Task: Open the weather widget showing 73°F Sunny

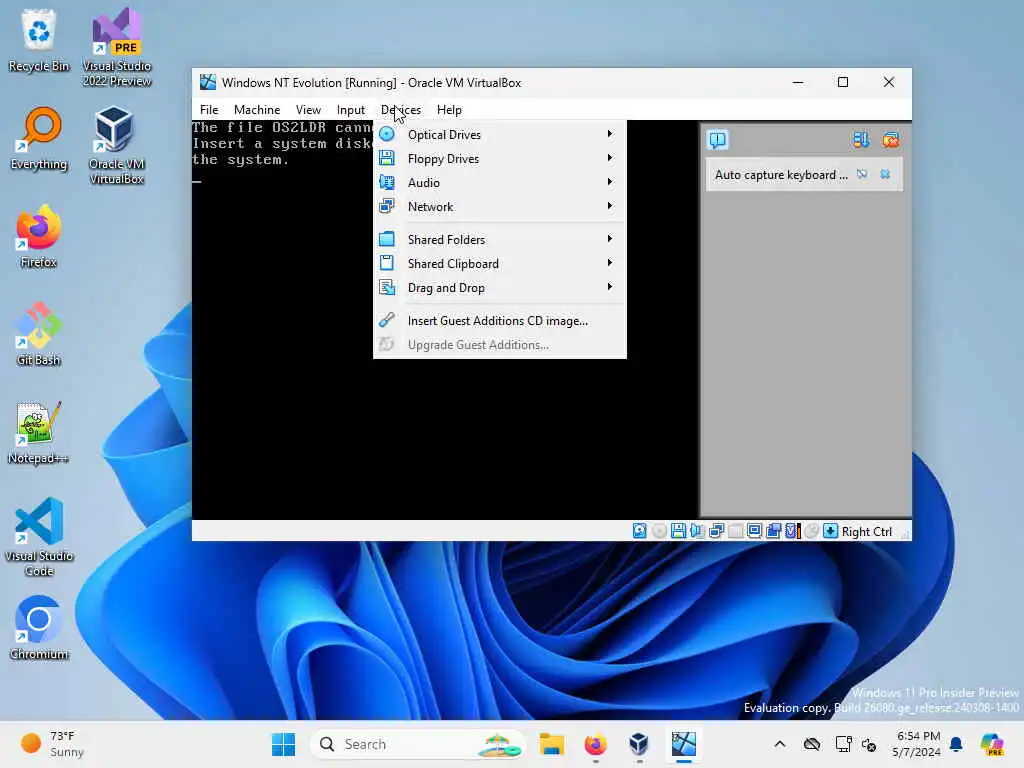Action: (x=52, y=744)
